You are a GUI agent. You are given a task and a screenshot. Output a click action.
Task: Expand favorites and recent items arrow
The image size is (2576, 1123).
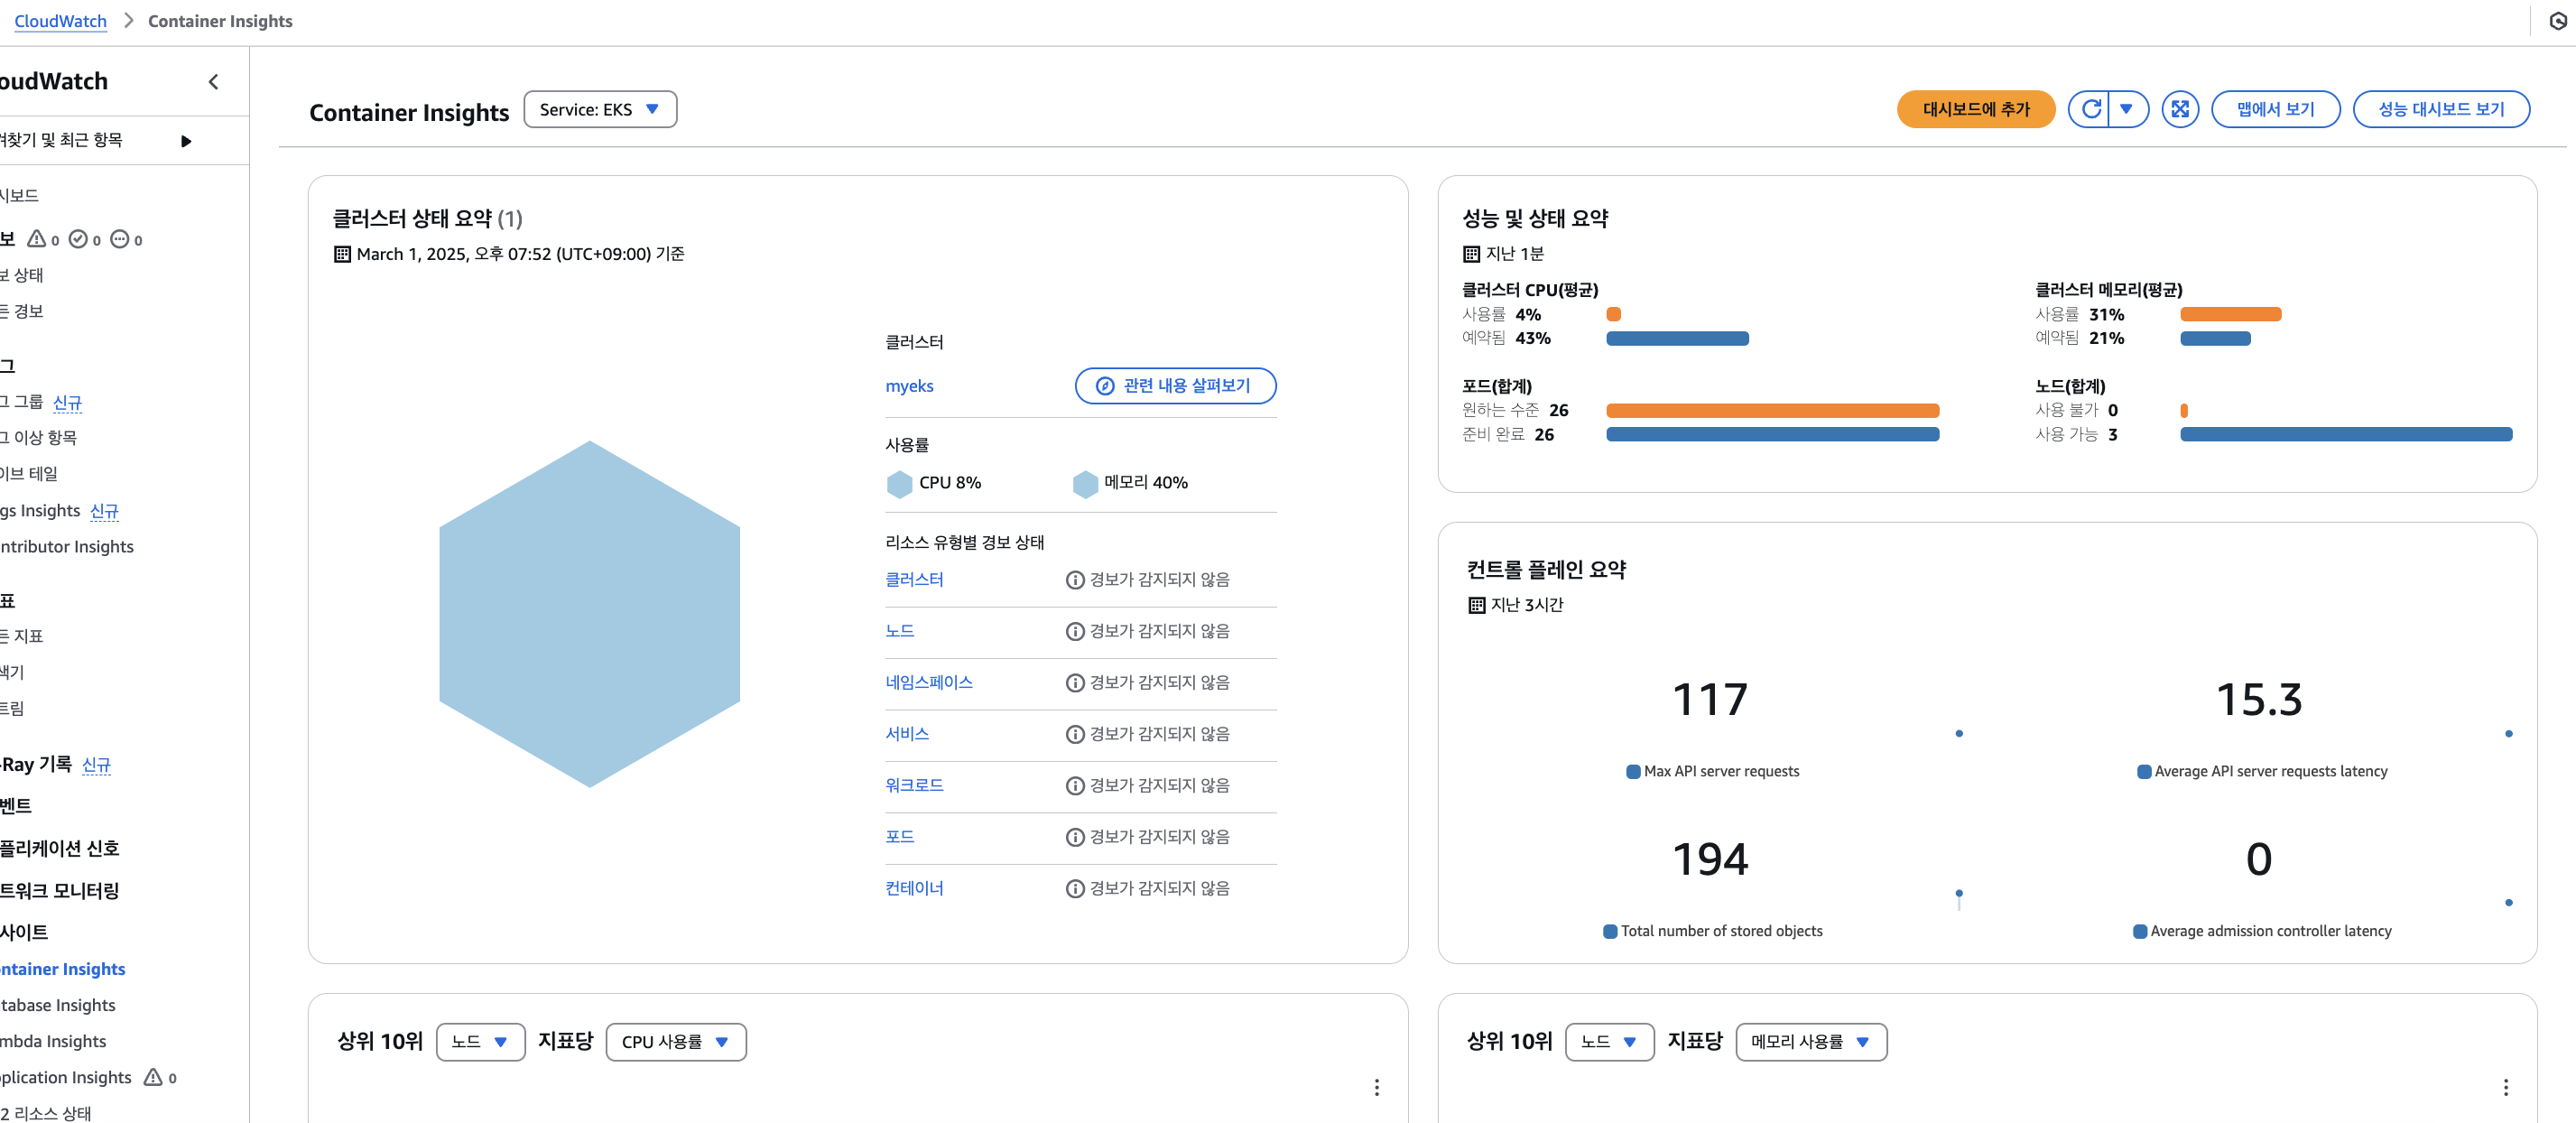pos(186,141)
